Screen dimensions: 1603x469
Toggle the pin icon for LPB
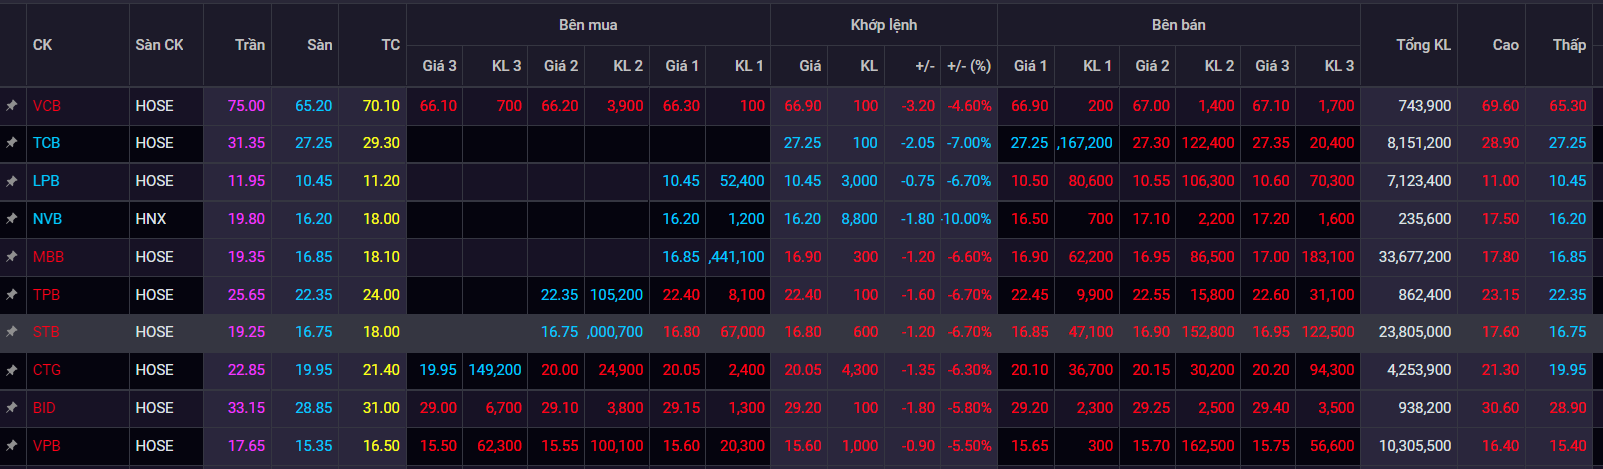click(12, 181)
